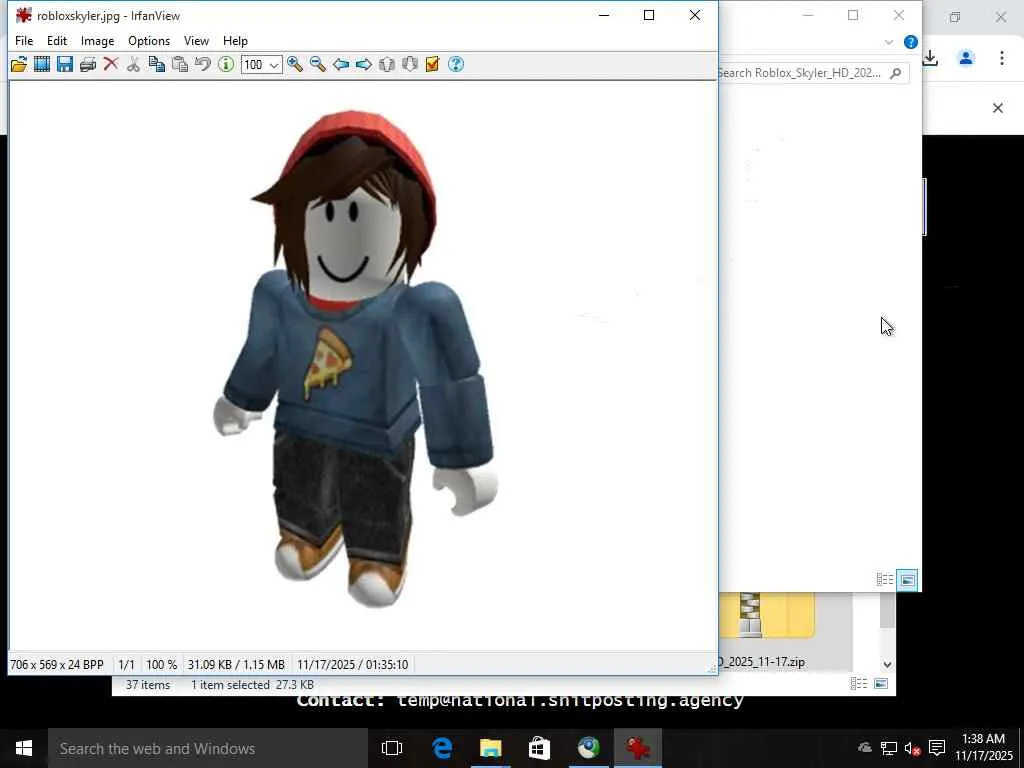Open the muted volume tray icon

pos(912,748)
